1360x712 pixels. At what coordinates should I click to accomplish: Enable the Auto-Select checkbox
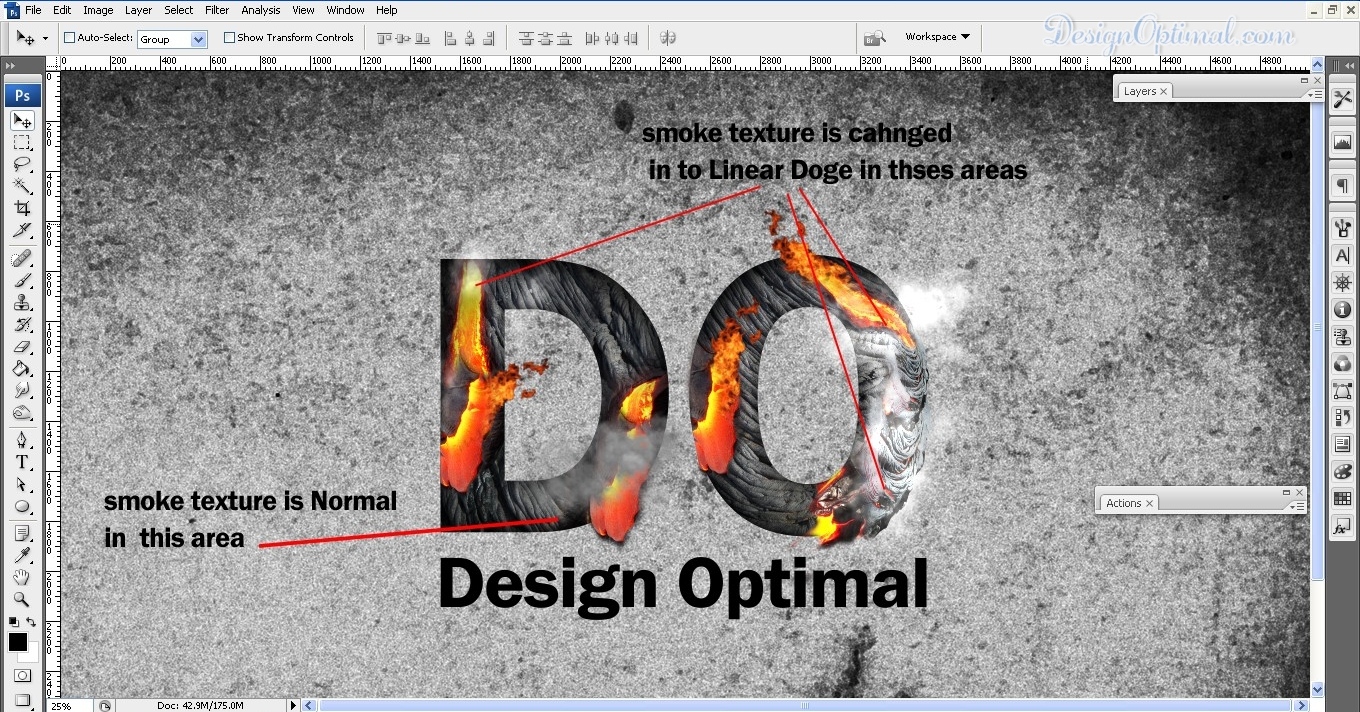pyautogui.click(x=70, y=38)
